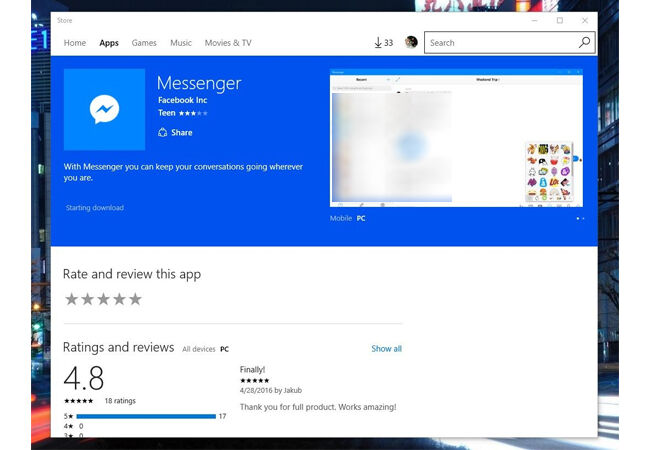Click the 18 ratings count
Viewport: 650px width, 450px height.
click(120, 401)
